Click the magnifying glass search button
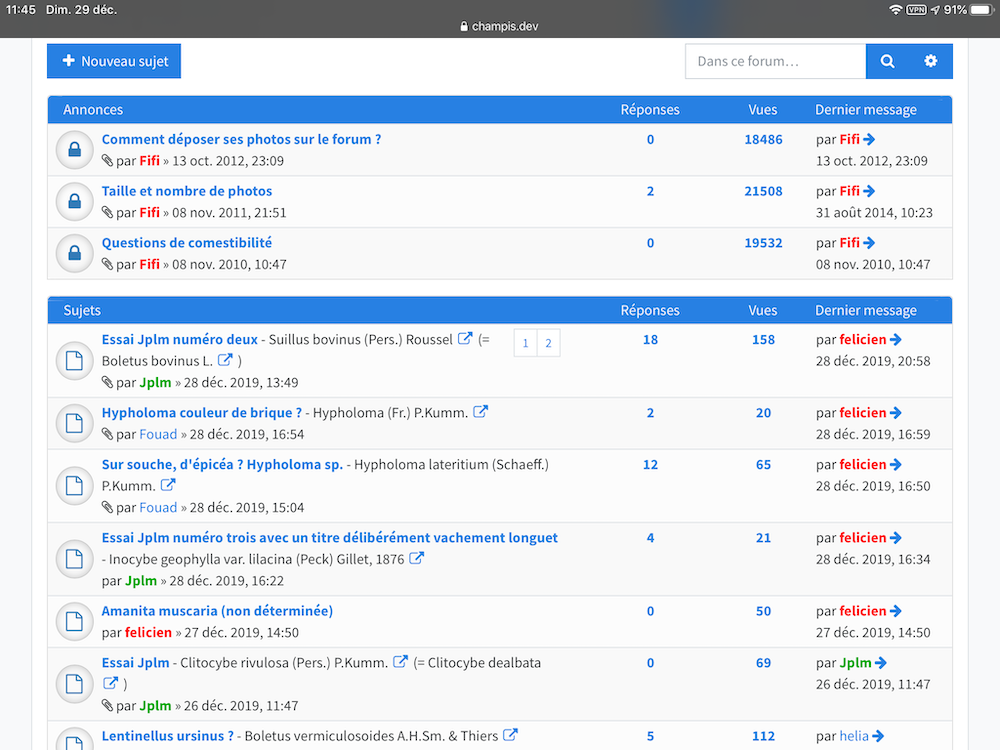1000x750 pixels. [887, 61]
